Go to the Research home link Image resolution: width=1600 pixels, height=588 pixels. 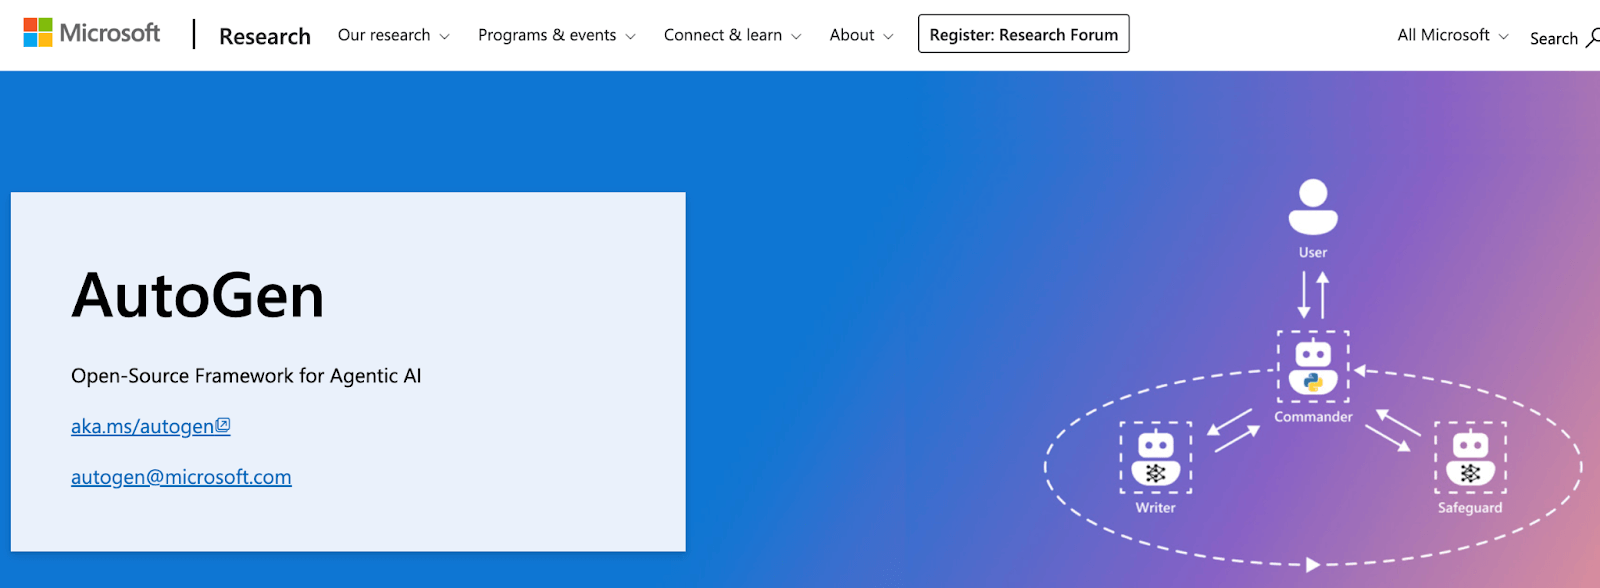[265, 36]
